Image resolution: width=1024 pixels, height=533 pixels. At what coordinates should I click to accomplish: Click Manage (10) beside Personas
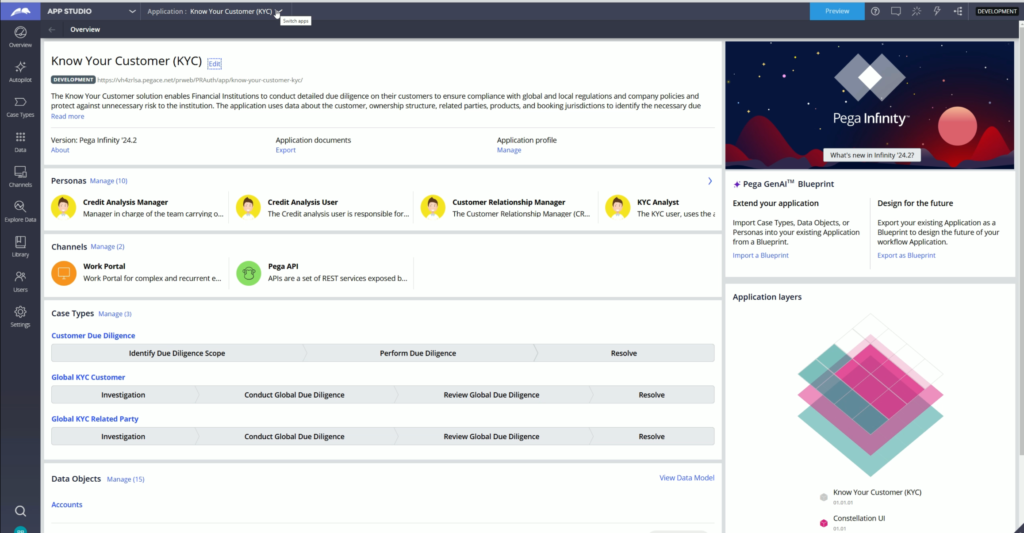108,181
